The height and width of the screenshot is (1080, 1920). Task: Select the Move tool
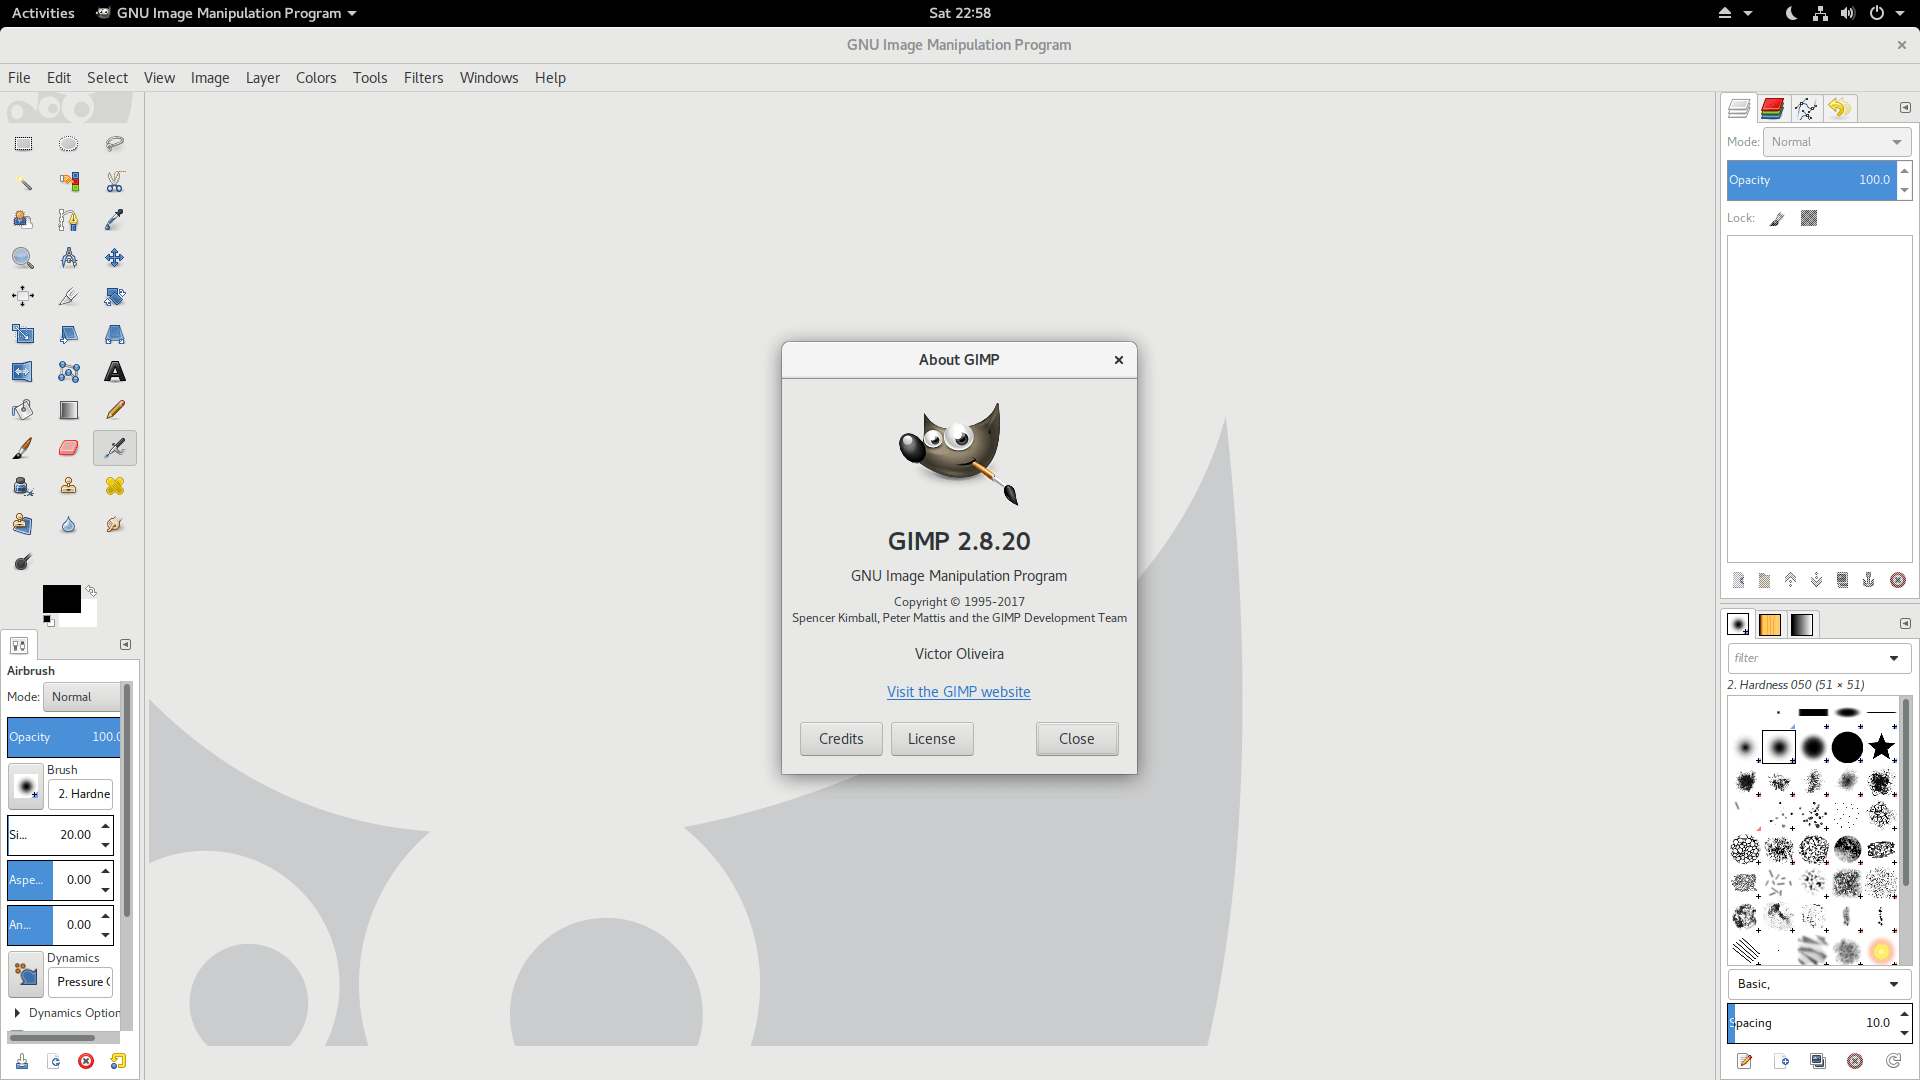[115, 258]
